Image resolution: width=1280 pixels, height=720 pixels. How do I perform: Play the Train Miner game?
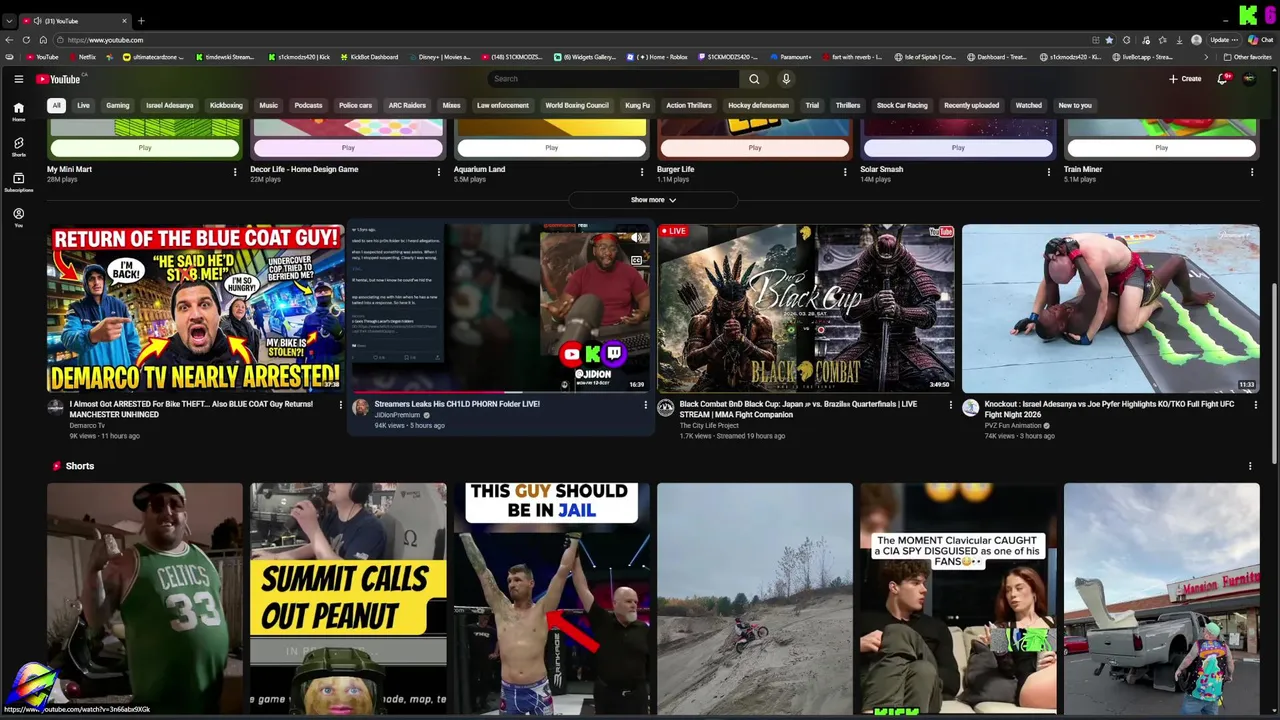coord(1161,148)
